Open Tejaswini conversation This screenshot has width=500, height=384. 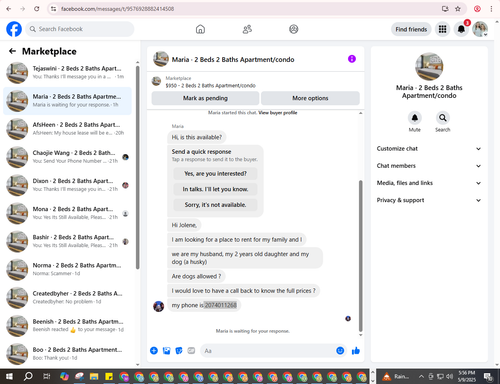67,73
